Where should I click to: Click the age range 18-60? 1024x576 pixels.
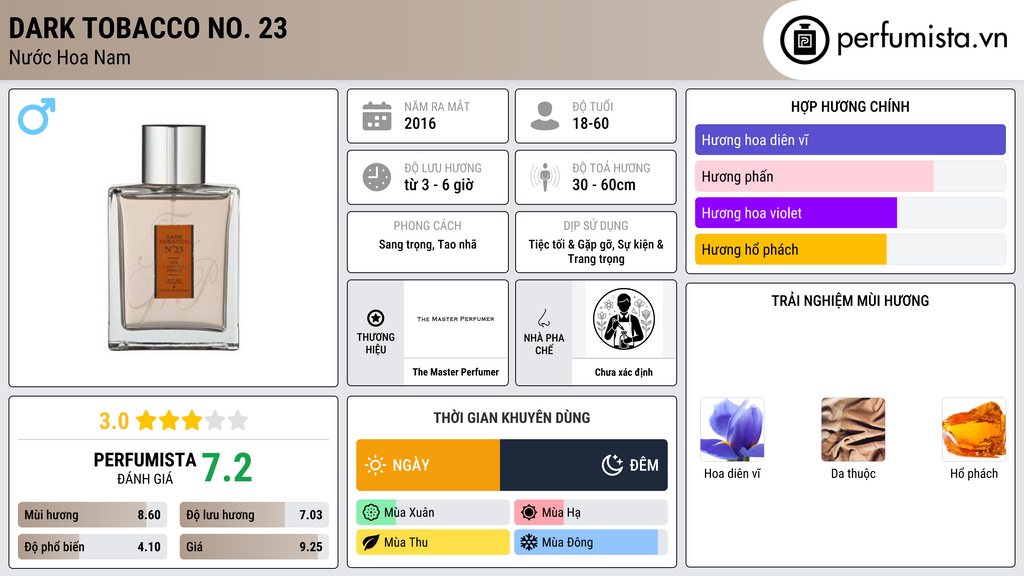click(590, 123)
